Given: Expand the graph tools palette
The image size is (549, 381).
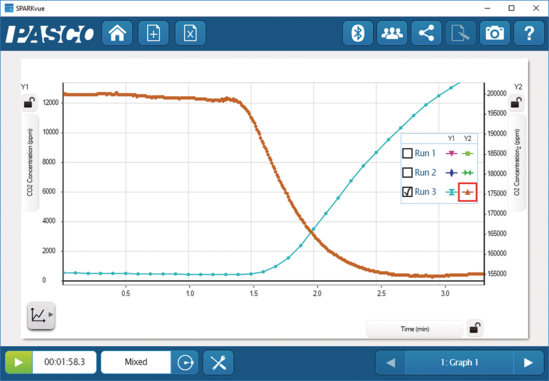Looking at the screenshot, I should [41, 315].
